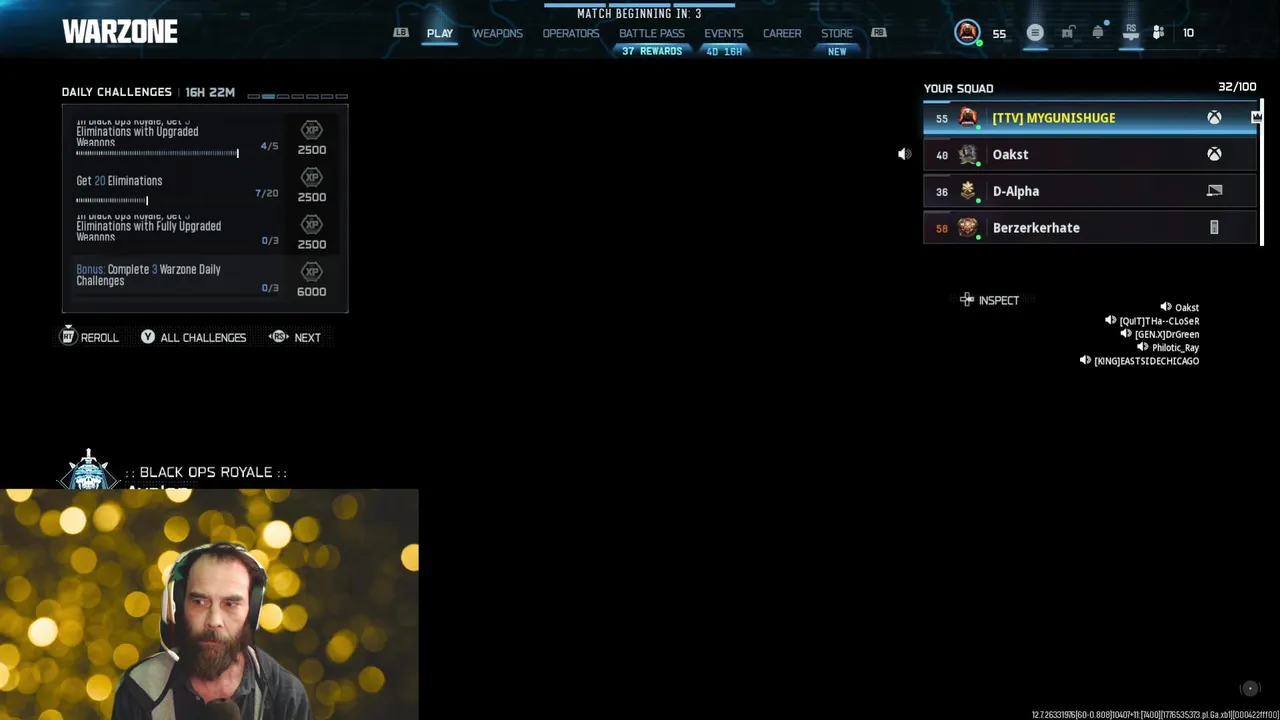Click the DAILY CHALLENGES header
Image resolution: width=1280 pixels, height=720 pixels.
pos(117,92)
